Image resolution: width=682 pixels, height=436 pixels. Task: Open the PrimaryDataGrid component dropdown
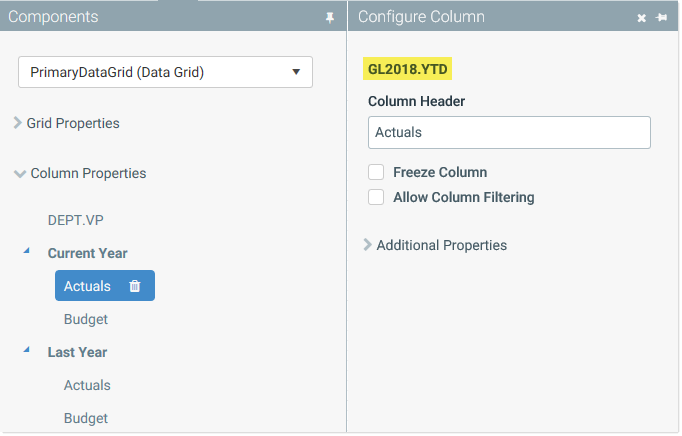pyautogui.click(x=165, y=72)
